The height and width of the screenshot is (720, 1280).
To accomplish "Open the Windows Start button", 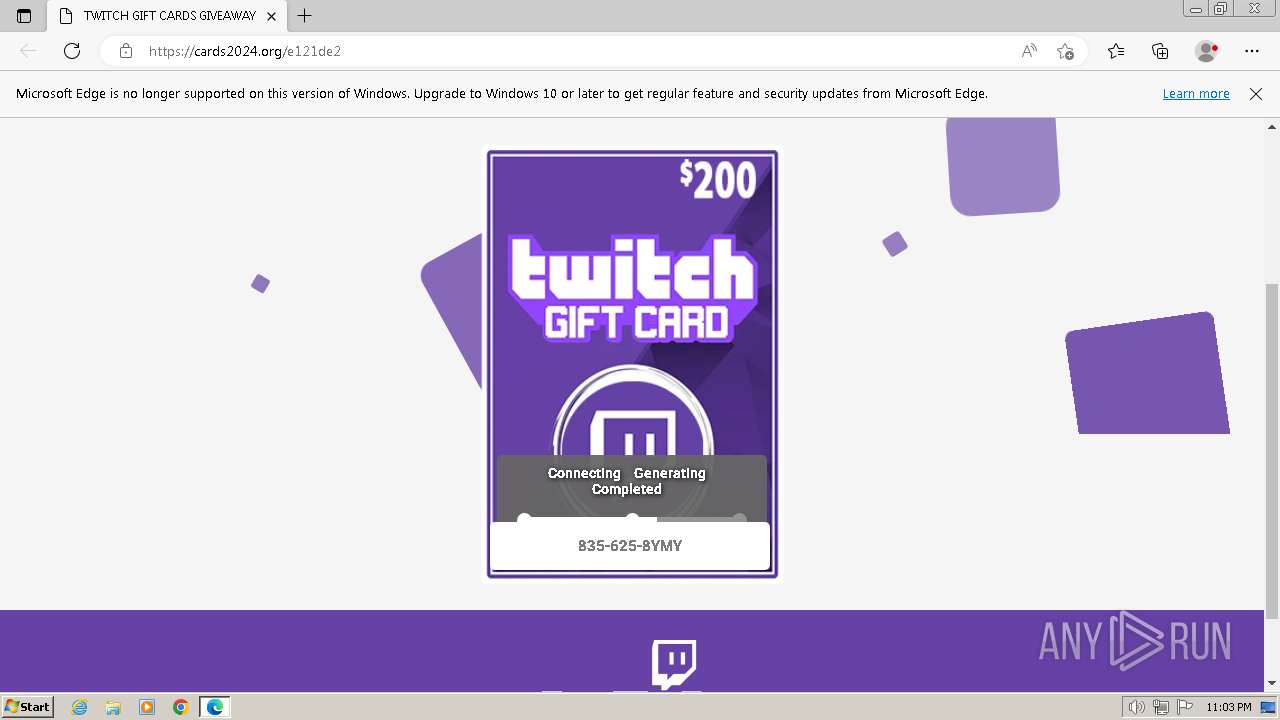I will coord(27,706).
